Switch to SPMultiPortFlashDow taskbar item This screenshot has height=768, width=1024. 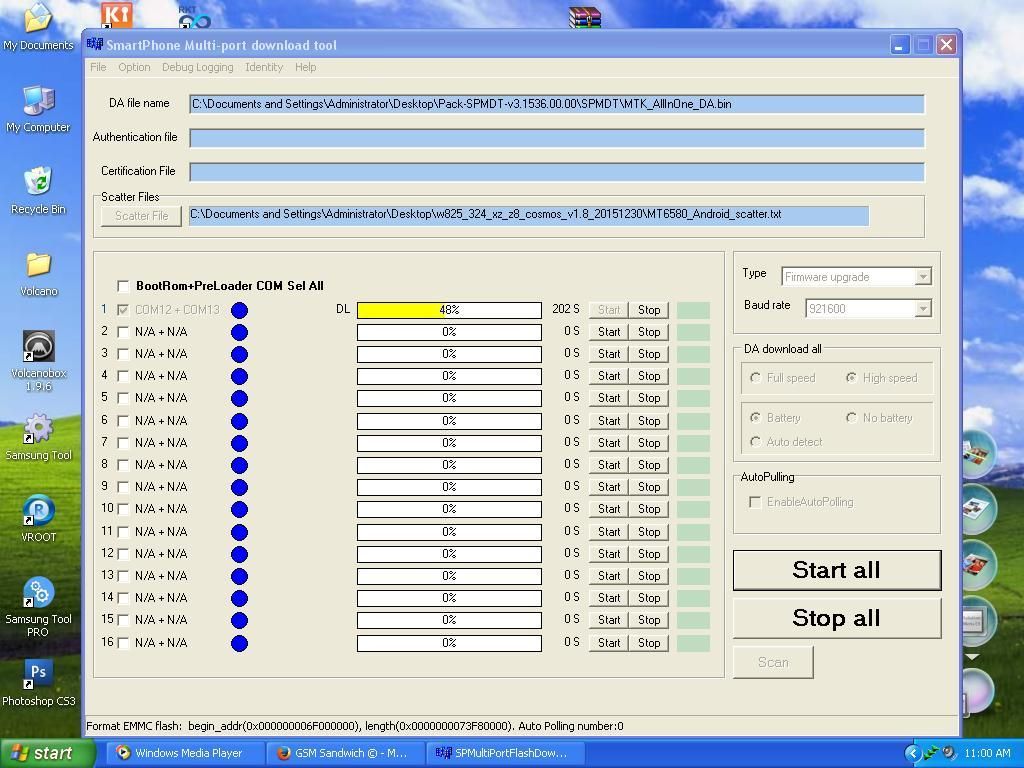[x=505, y=753]
